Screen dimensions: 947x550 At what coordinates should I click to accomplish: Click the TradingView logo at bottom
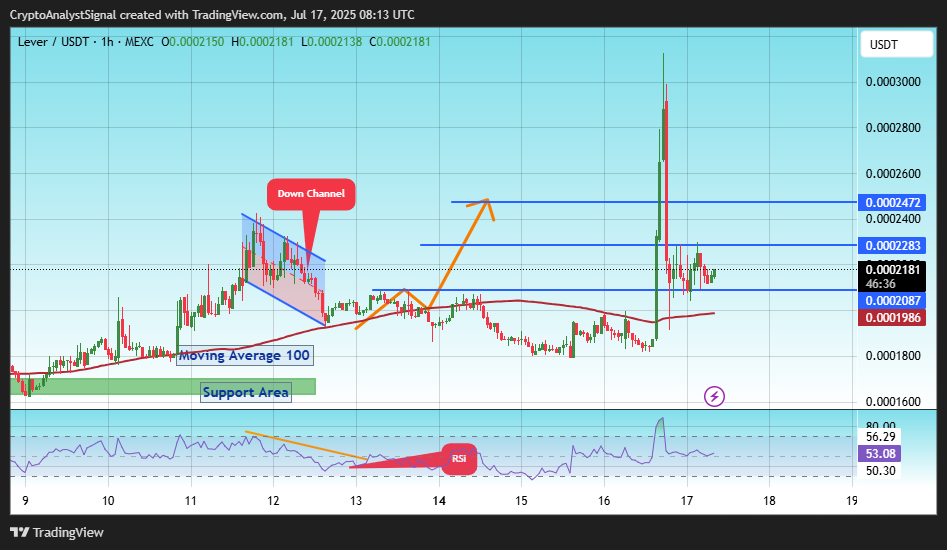pyautogui.click(x=57, y=532)
